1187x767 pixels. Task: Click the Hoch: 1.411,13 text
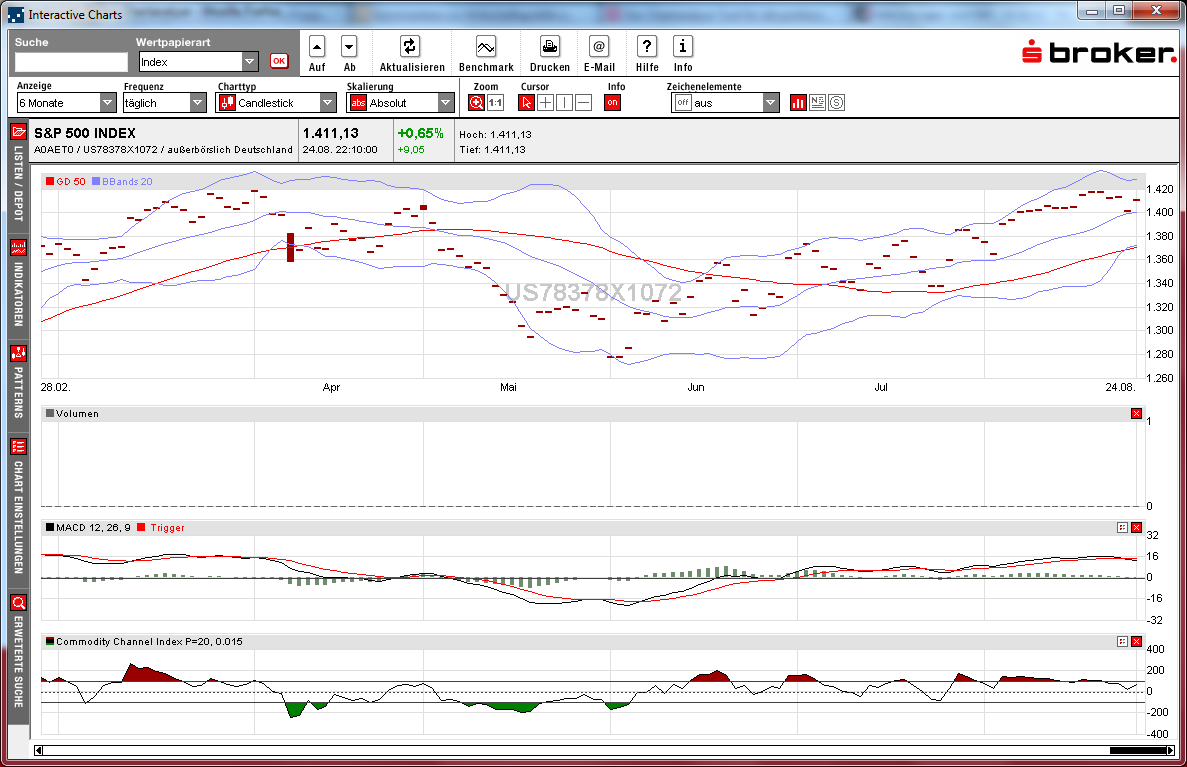(x=495, y=134)
